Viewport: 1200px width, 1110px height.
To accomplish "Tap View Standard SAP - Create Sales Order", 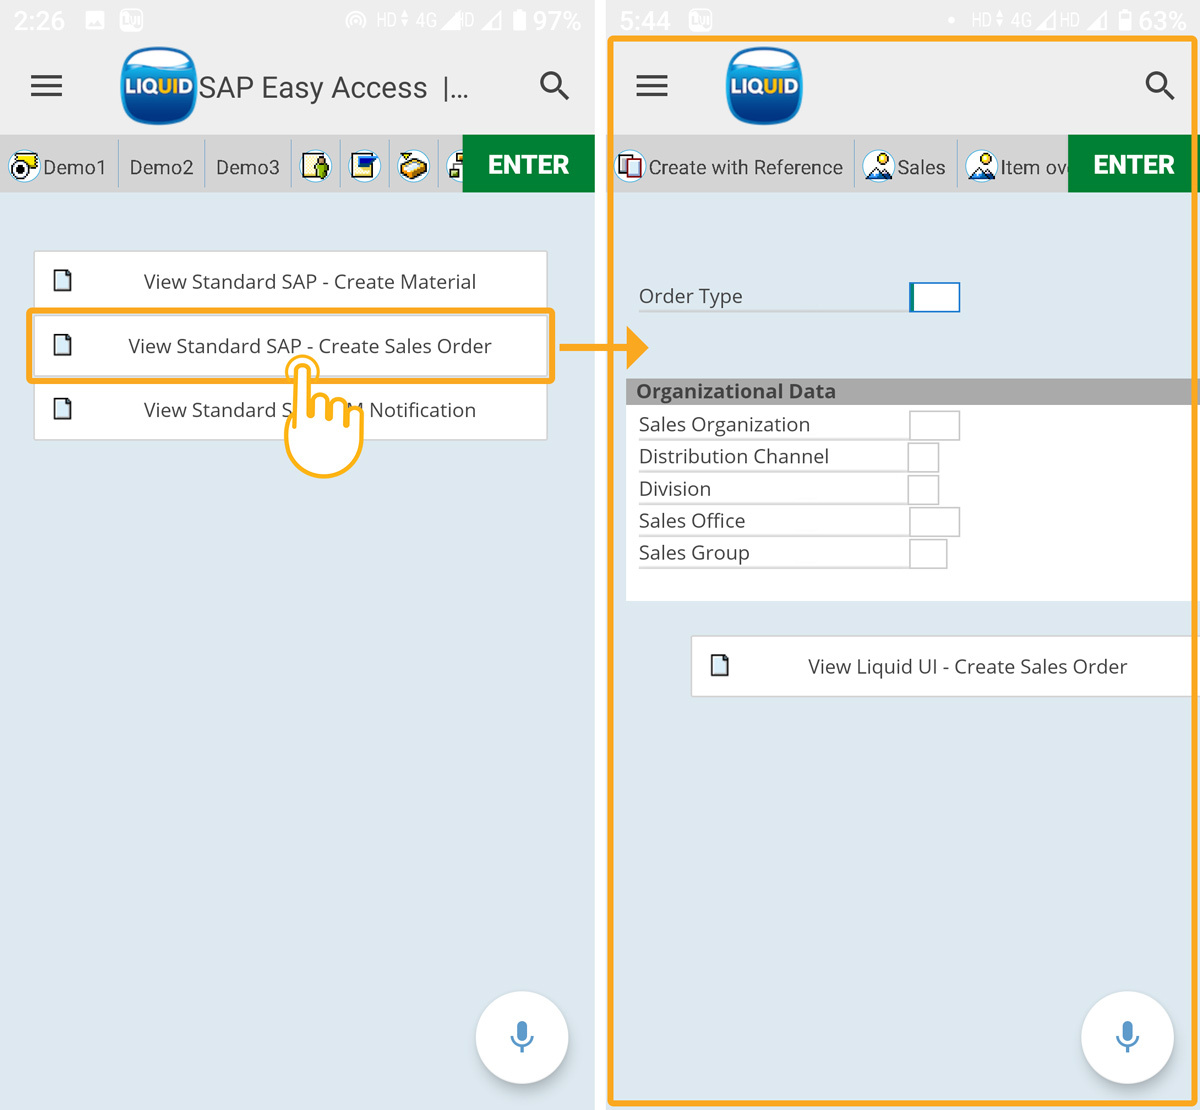I will coord(290,346).
